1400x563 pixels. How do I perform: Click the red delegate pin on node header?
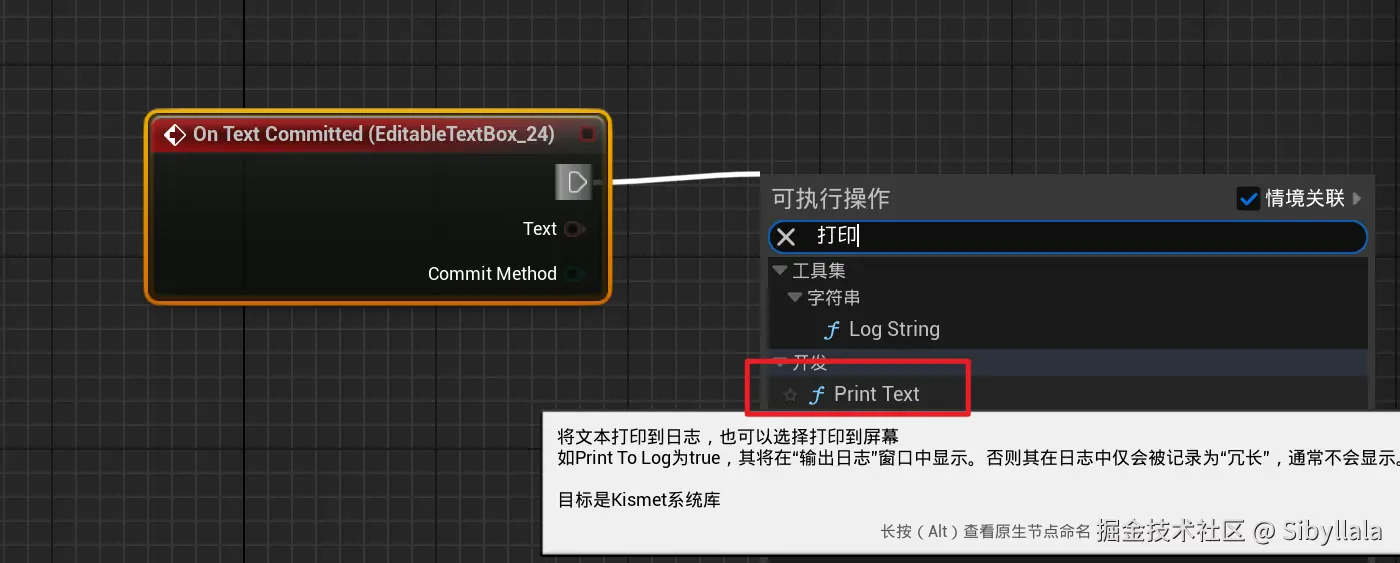point(587,134)
